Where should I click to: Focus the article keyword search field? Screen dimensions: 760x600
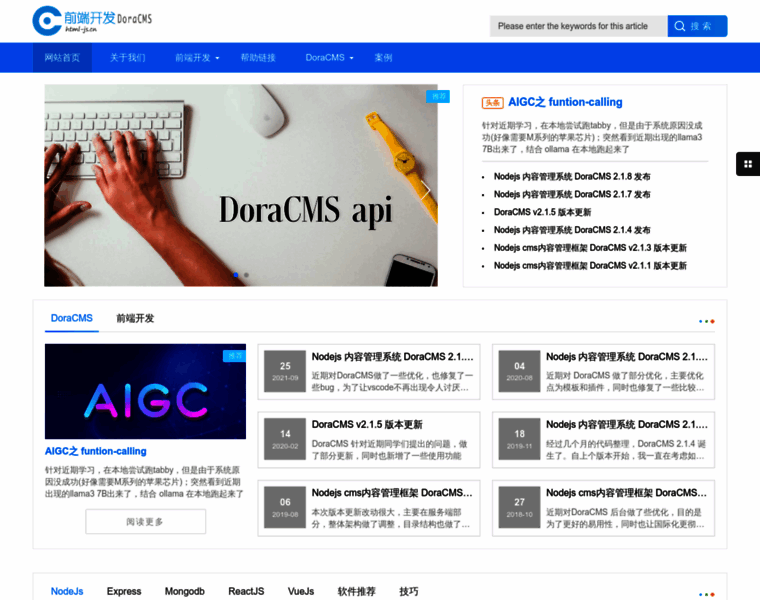[x=578, y=26]
